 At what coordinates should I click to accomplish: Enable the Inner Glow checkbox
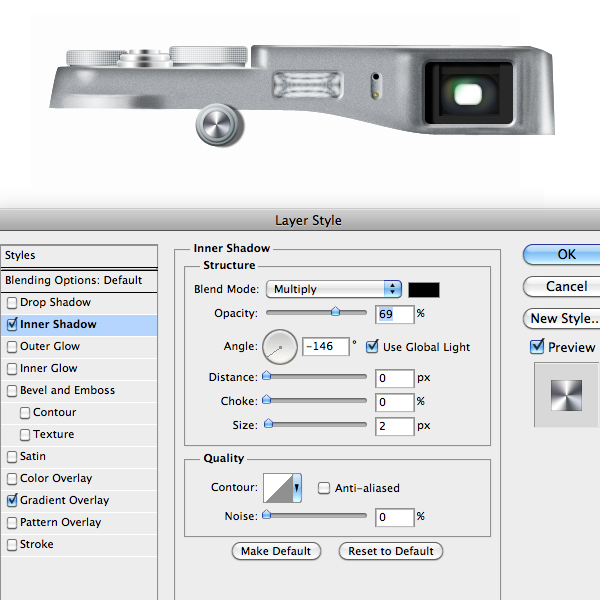(x=12, y=369)
